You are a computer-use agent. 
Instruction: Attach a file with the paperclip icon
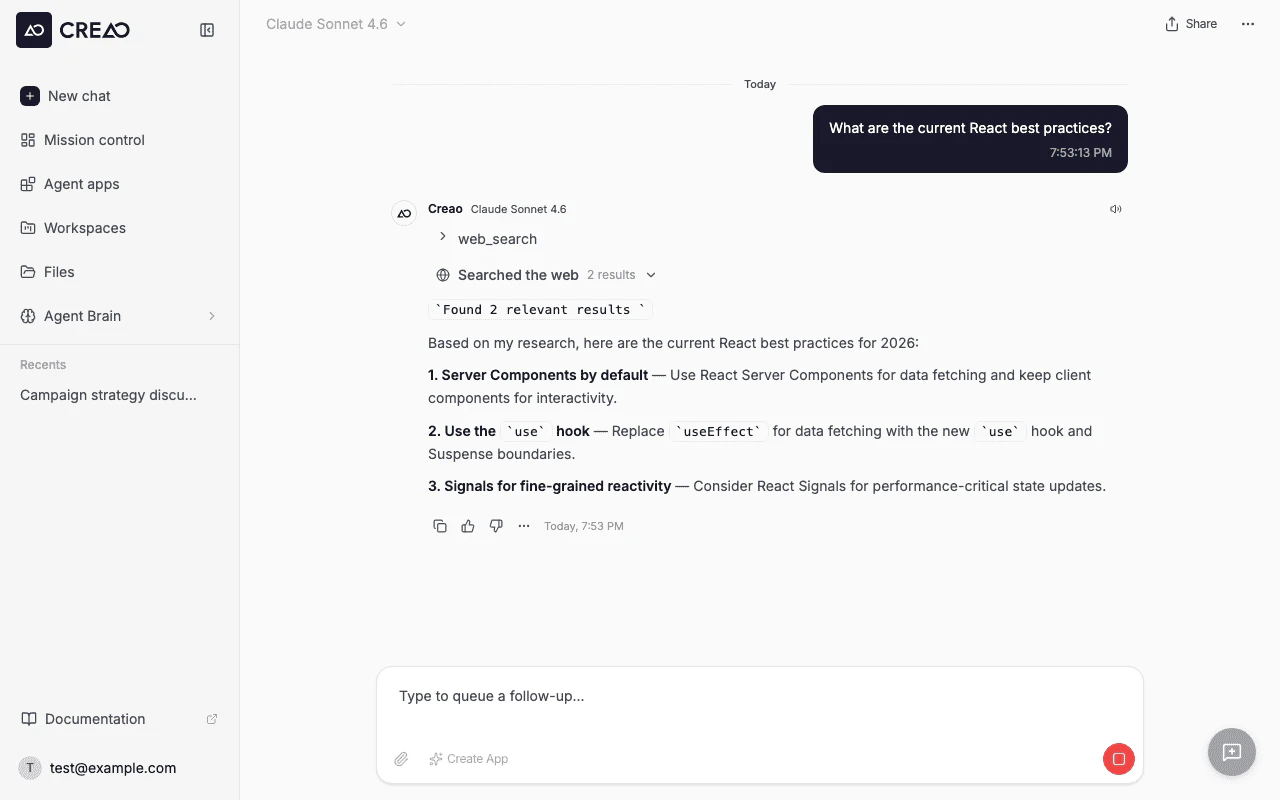(401, 759)
